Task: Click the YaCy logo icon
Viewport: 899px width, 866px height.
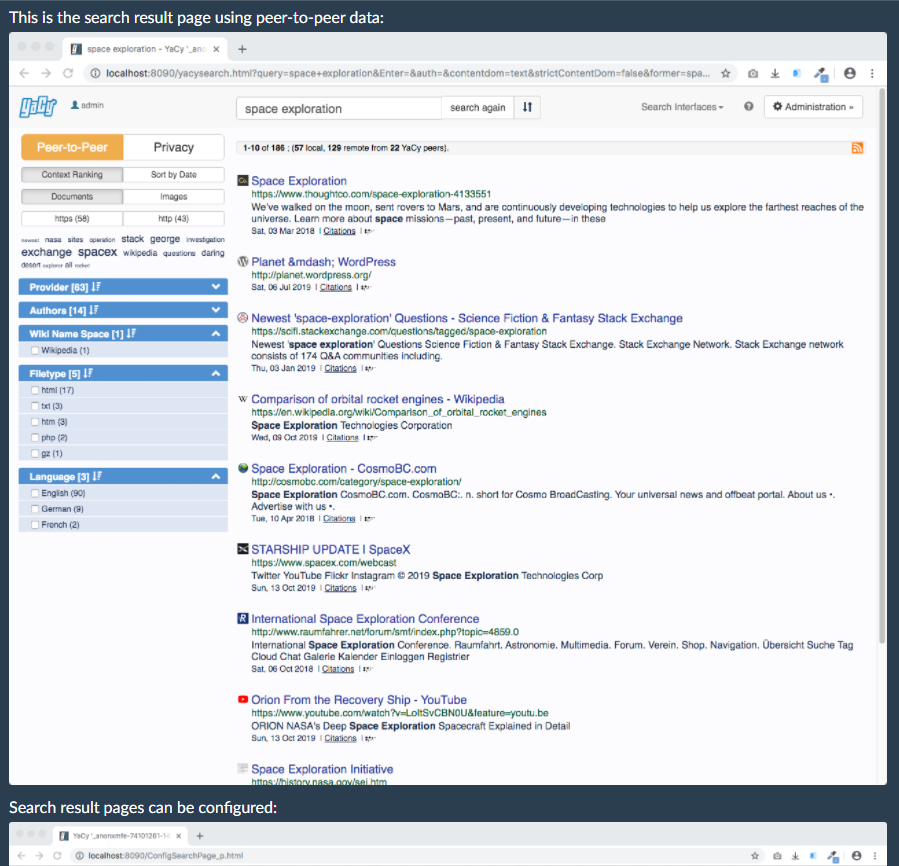Action: (x=38, y=107)
